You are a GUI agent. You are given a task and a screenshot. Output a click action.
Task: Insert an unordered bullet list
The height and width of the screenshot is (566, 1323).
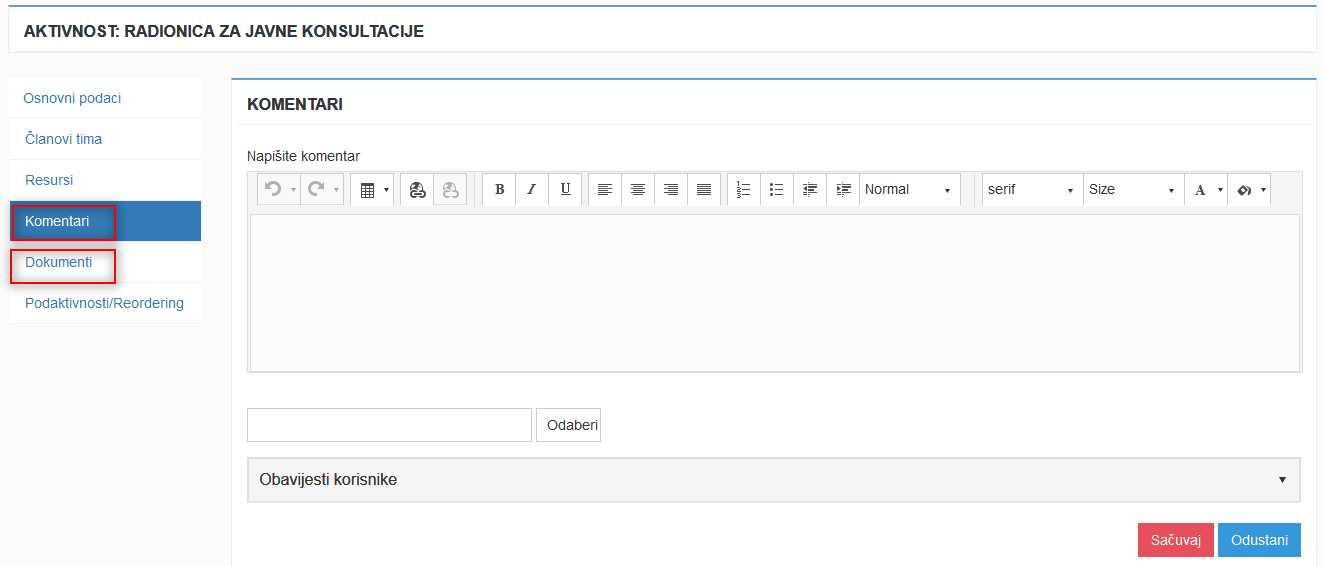point(777,189)
